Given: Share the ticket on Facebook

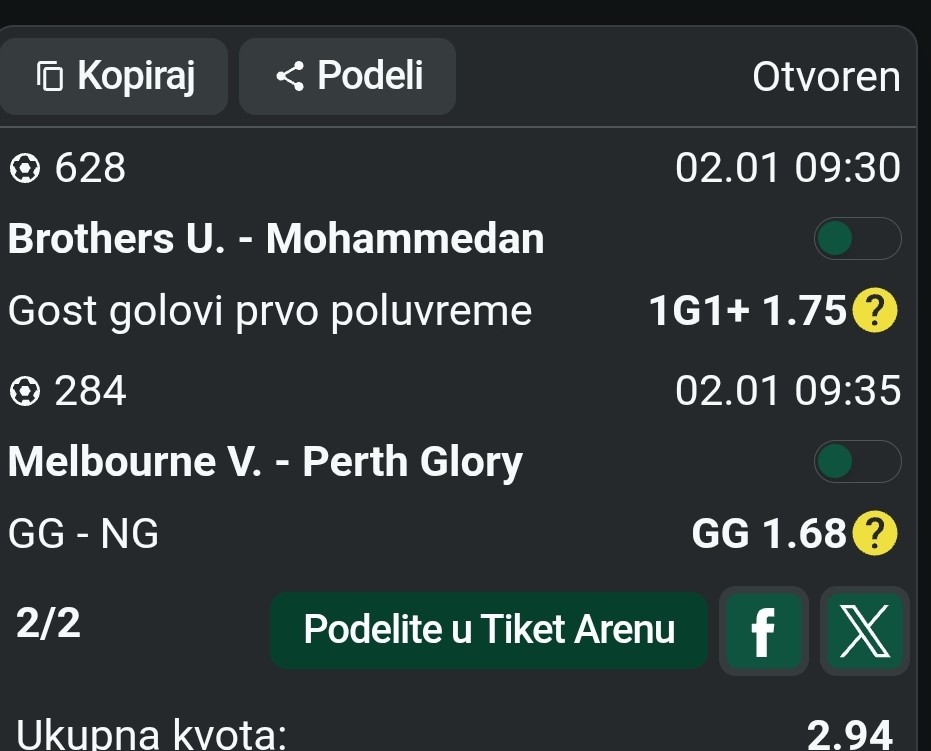Looking at the screenshot, I should click(x=763, y=631).
